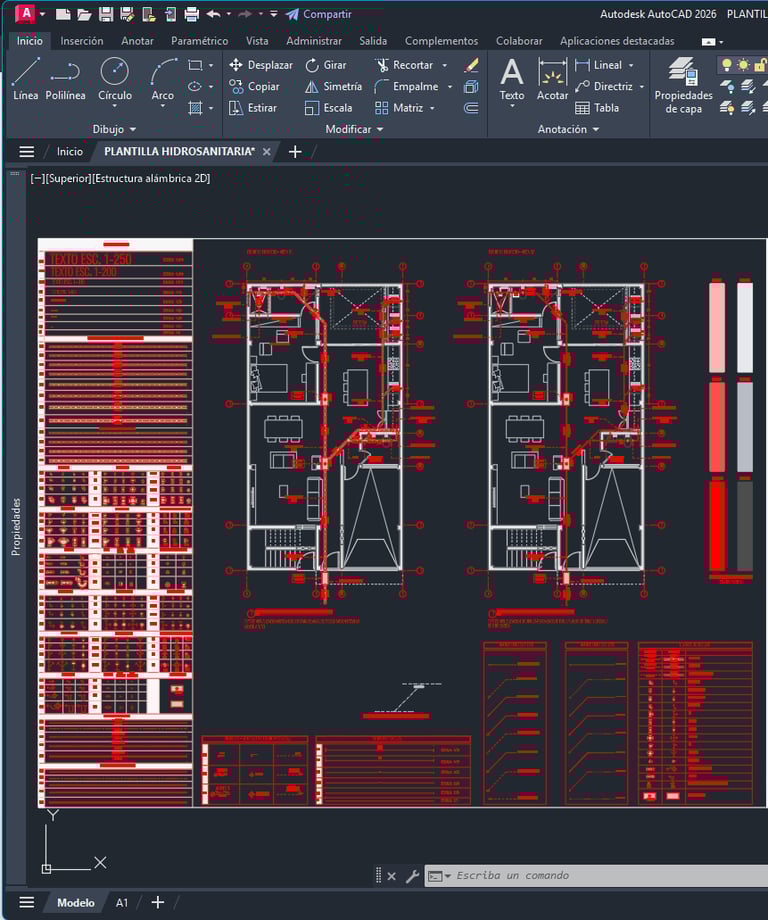Add a new drawing tab with plus
Image resolution: width=768 pixels, height=920 pixels.
pyautogui.click(x=295, y=152)
